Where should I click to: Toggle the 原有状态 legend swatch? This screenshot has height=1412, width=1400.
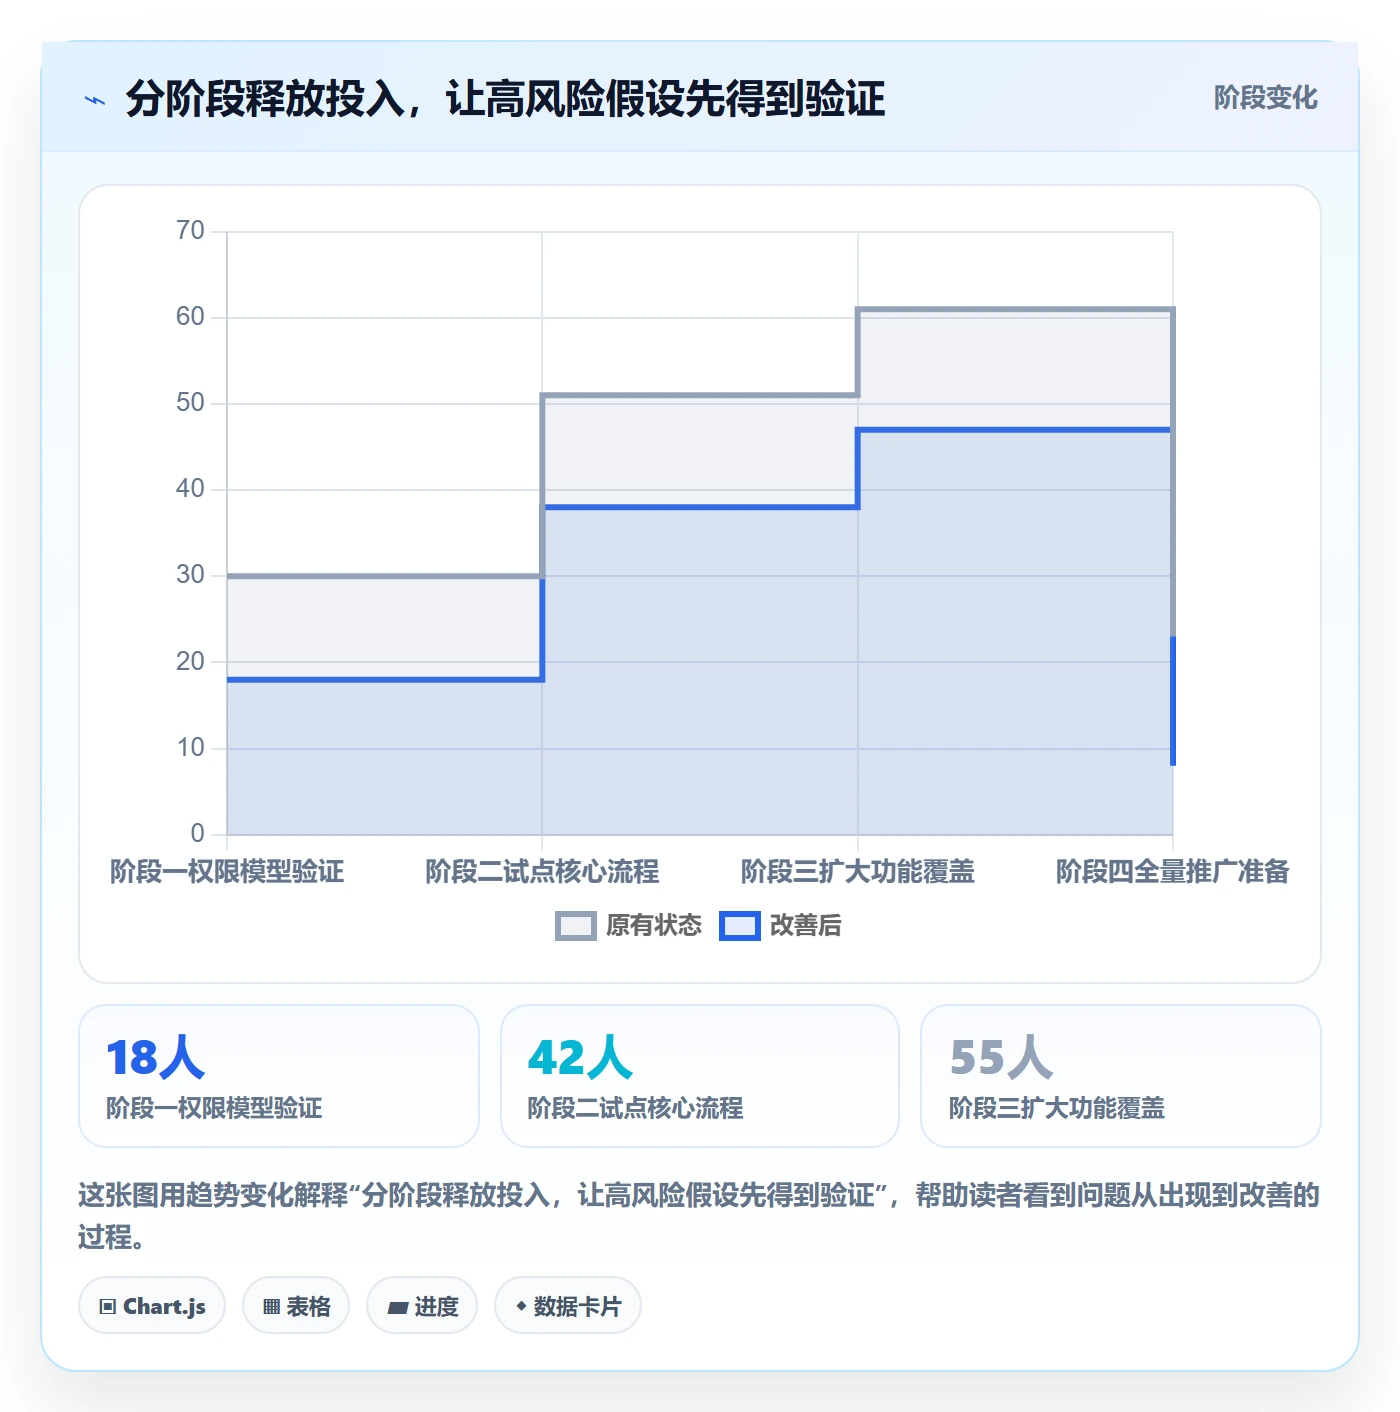click(x=575, y=926)
